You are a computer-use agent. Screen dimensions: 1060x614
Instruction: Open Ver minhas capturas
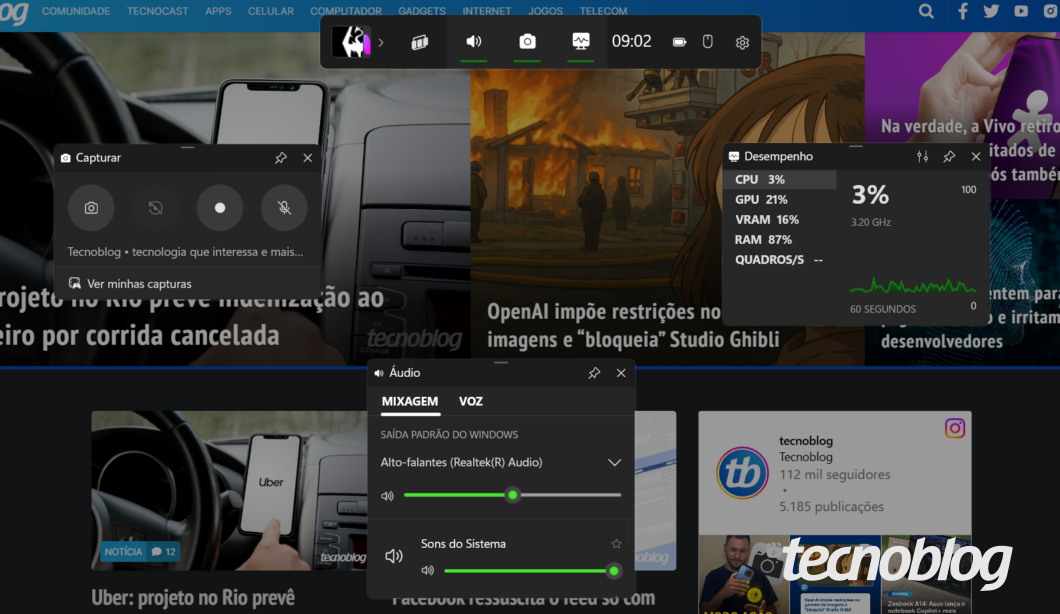coord(138,284)
